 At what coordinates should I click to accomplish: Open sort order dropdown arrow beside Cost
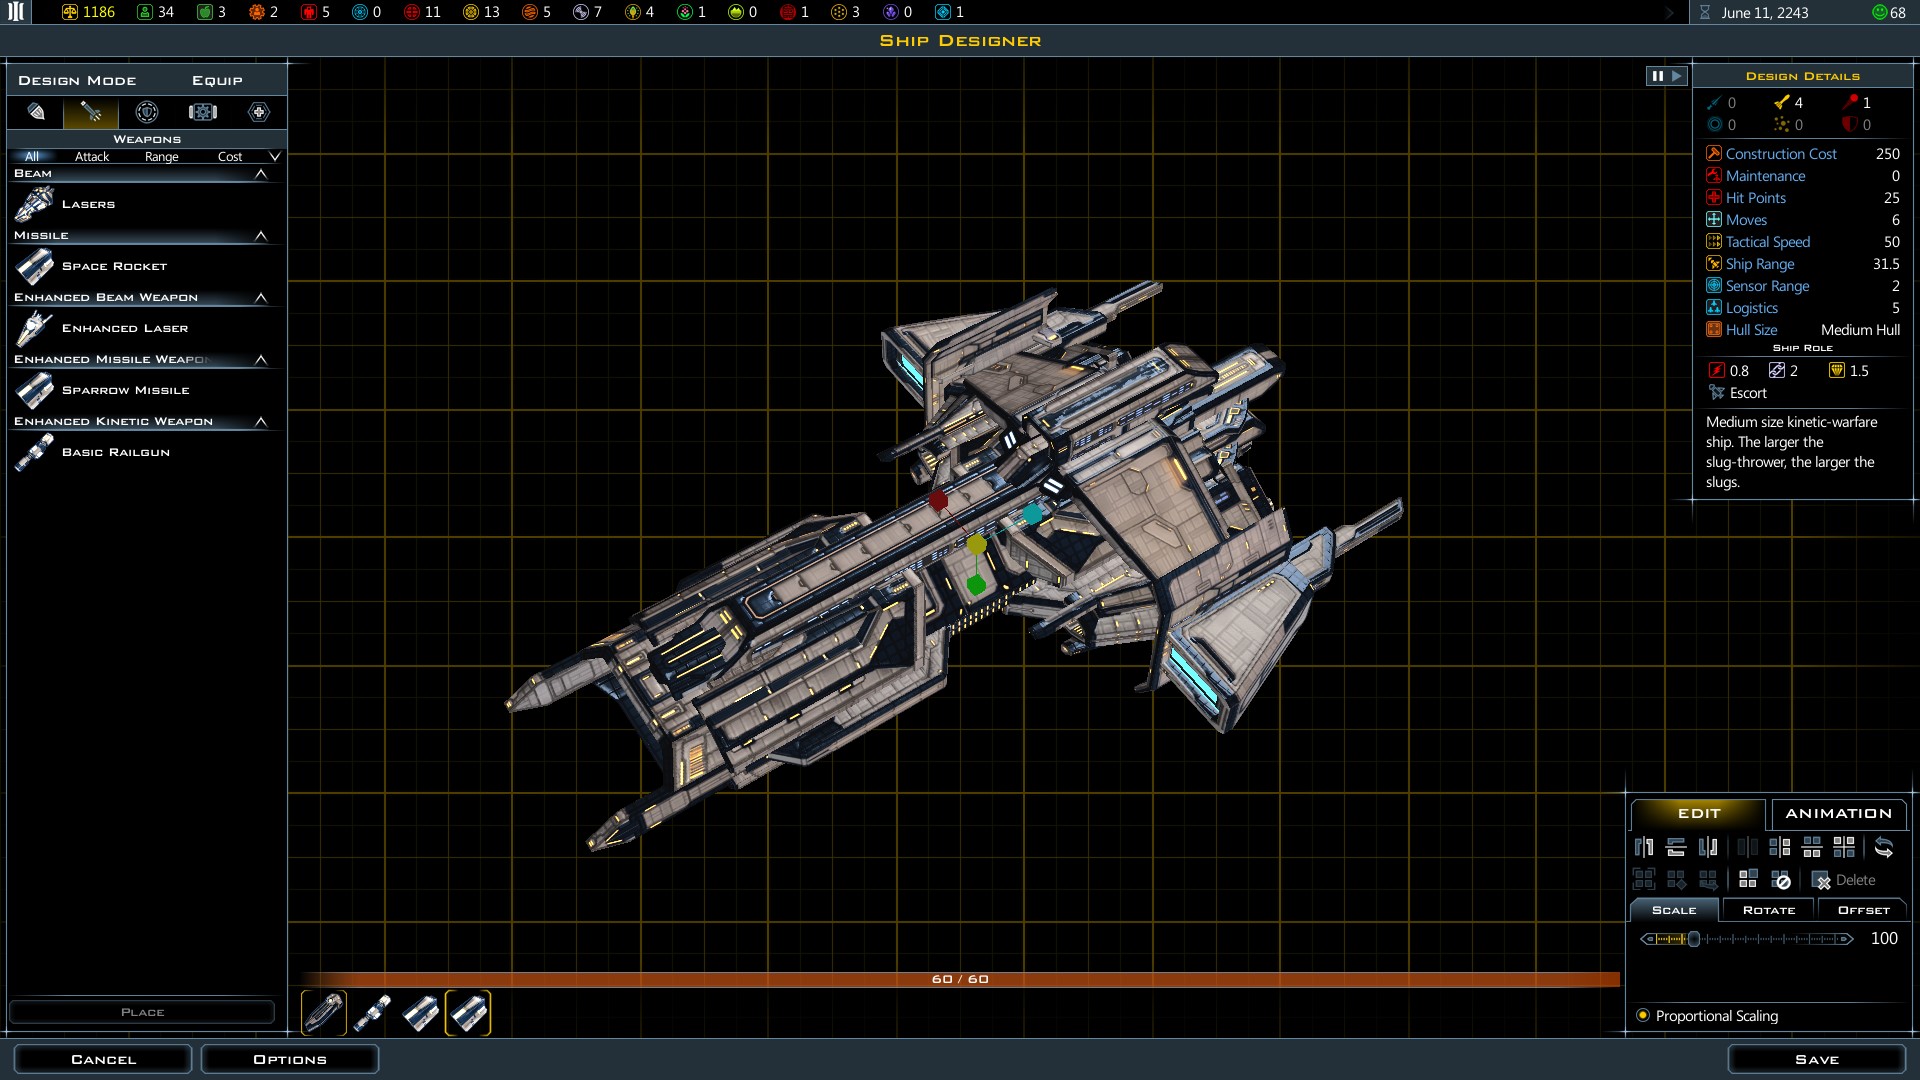(x=275, y=157)
